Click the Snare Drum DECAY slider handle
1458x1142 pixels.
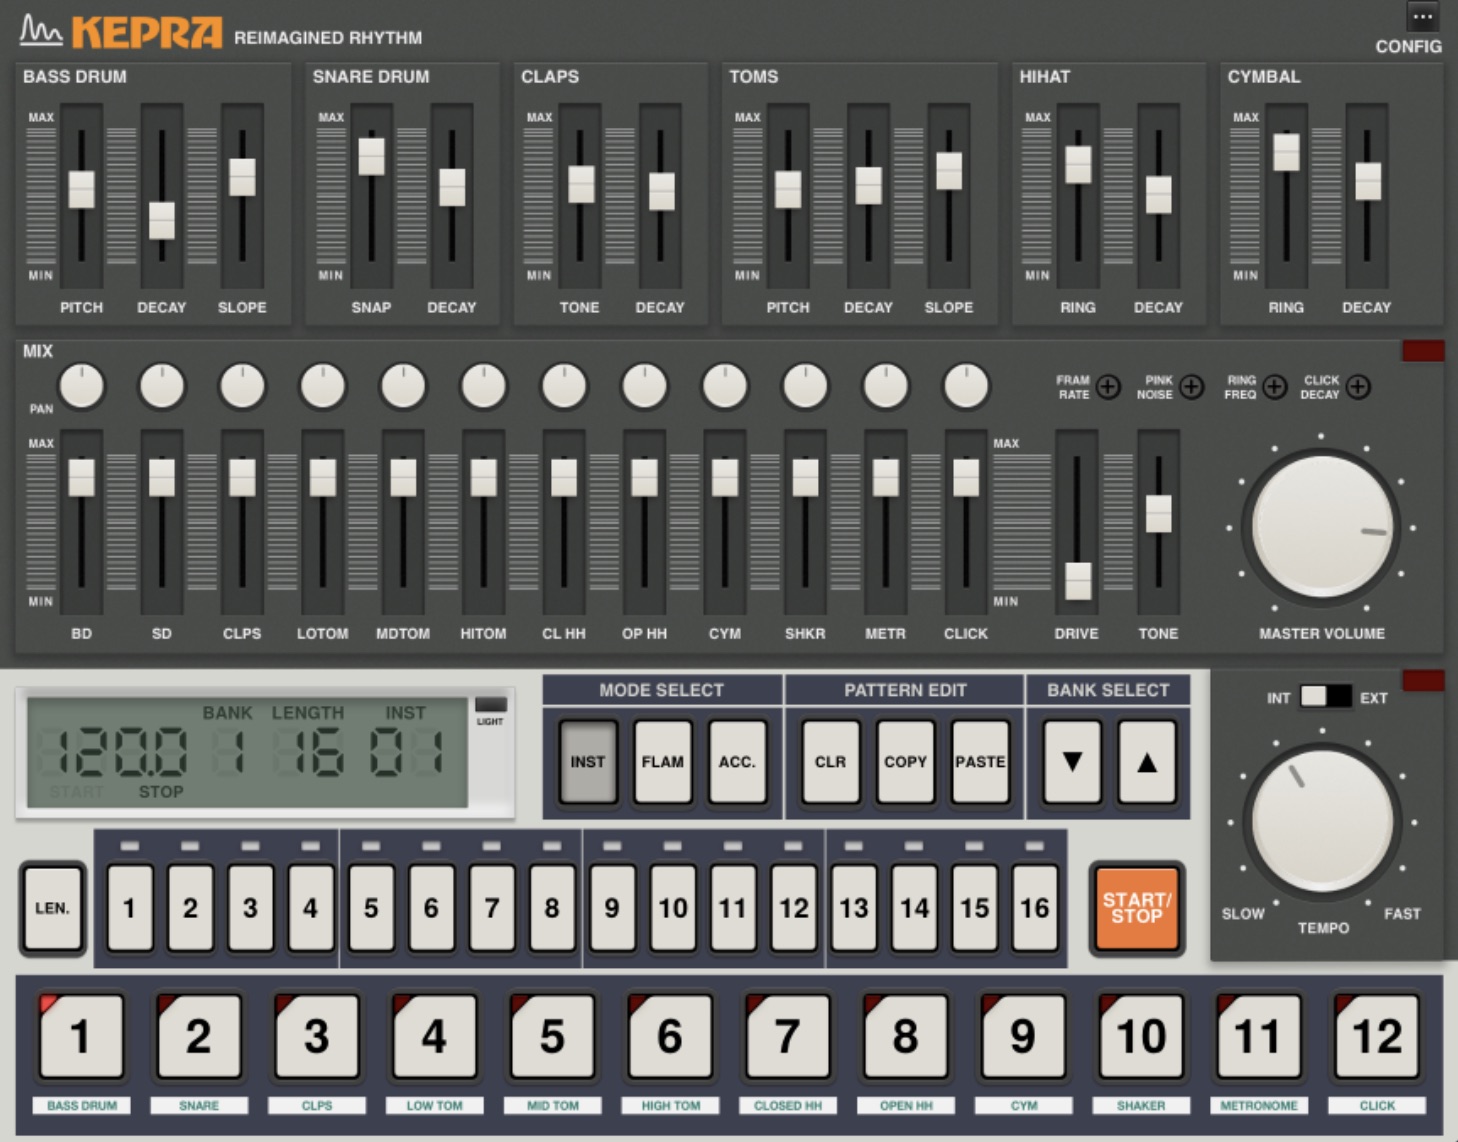tap(452, 188)
